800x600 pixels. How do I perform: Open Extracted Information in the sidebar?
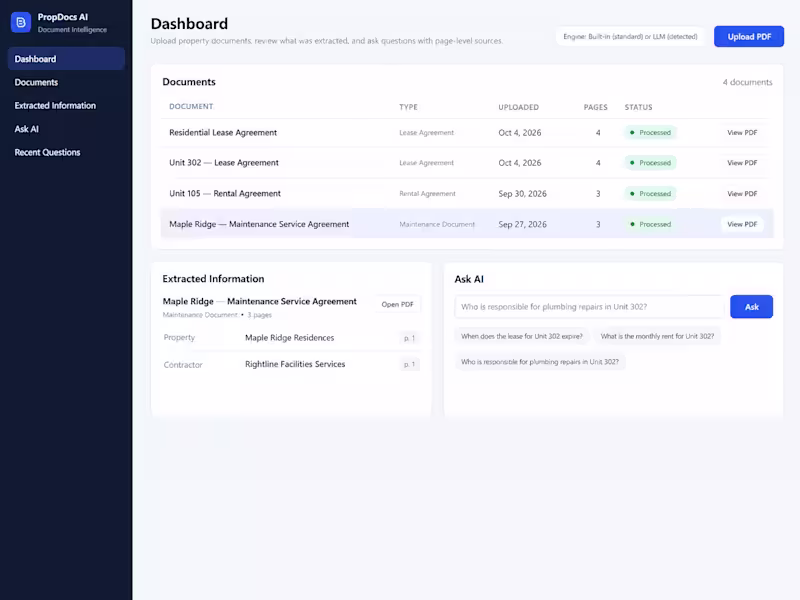66,106
